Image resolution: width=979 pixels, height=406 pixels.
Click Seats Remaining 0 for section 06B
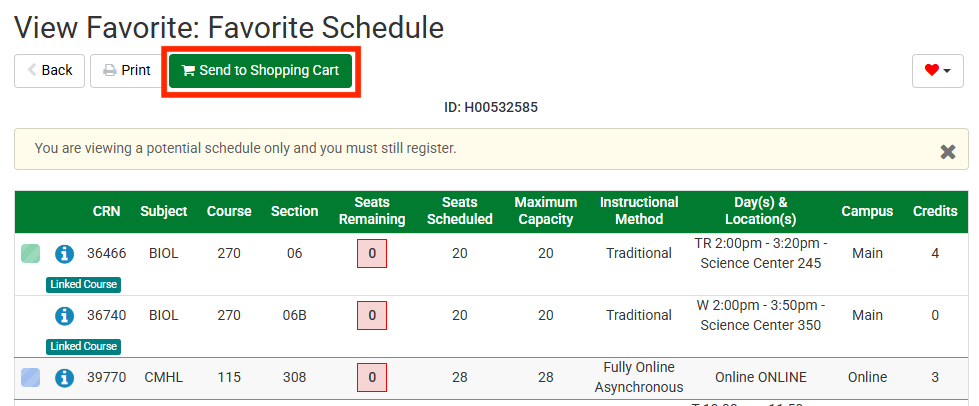[x=372, y=316]
